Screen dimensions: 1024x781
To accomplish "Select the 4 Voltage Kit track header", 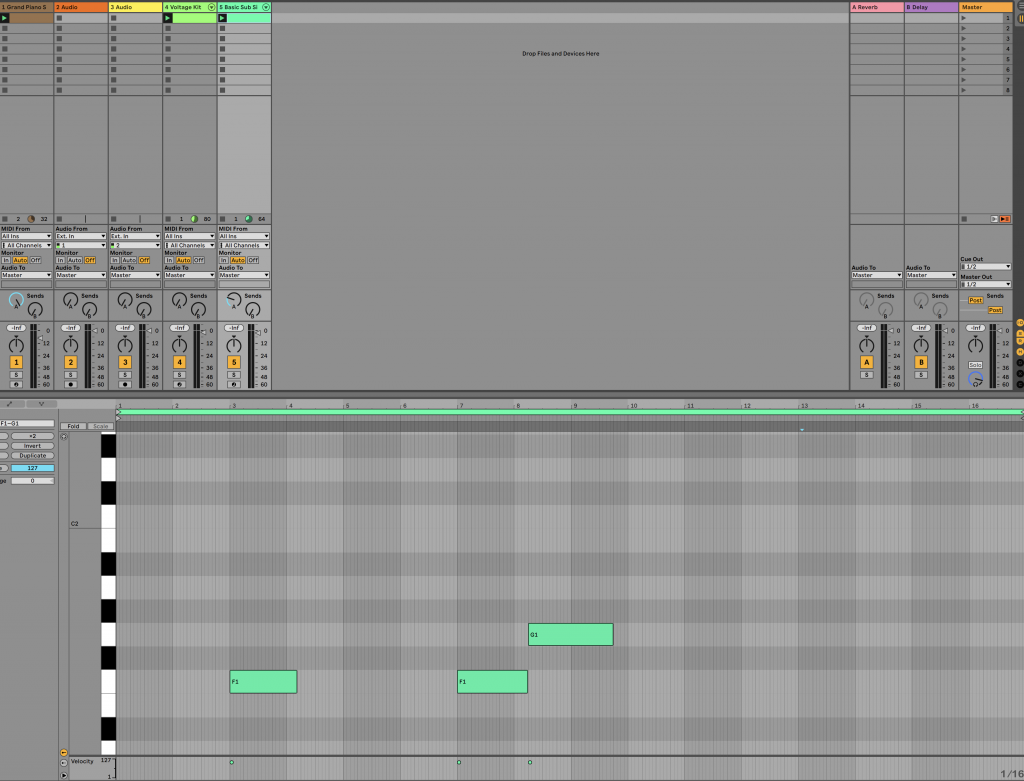I will 185,7.
